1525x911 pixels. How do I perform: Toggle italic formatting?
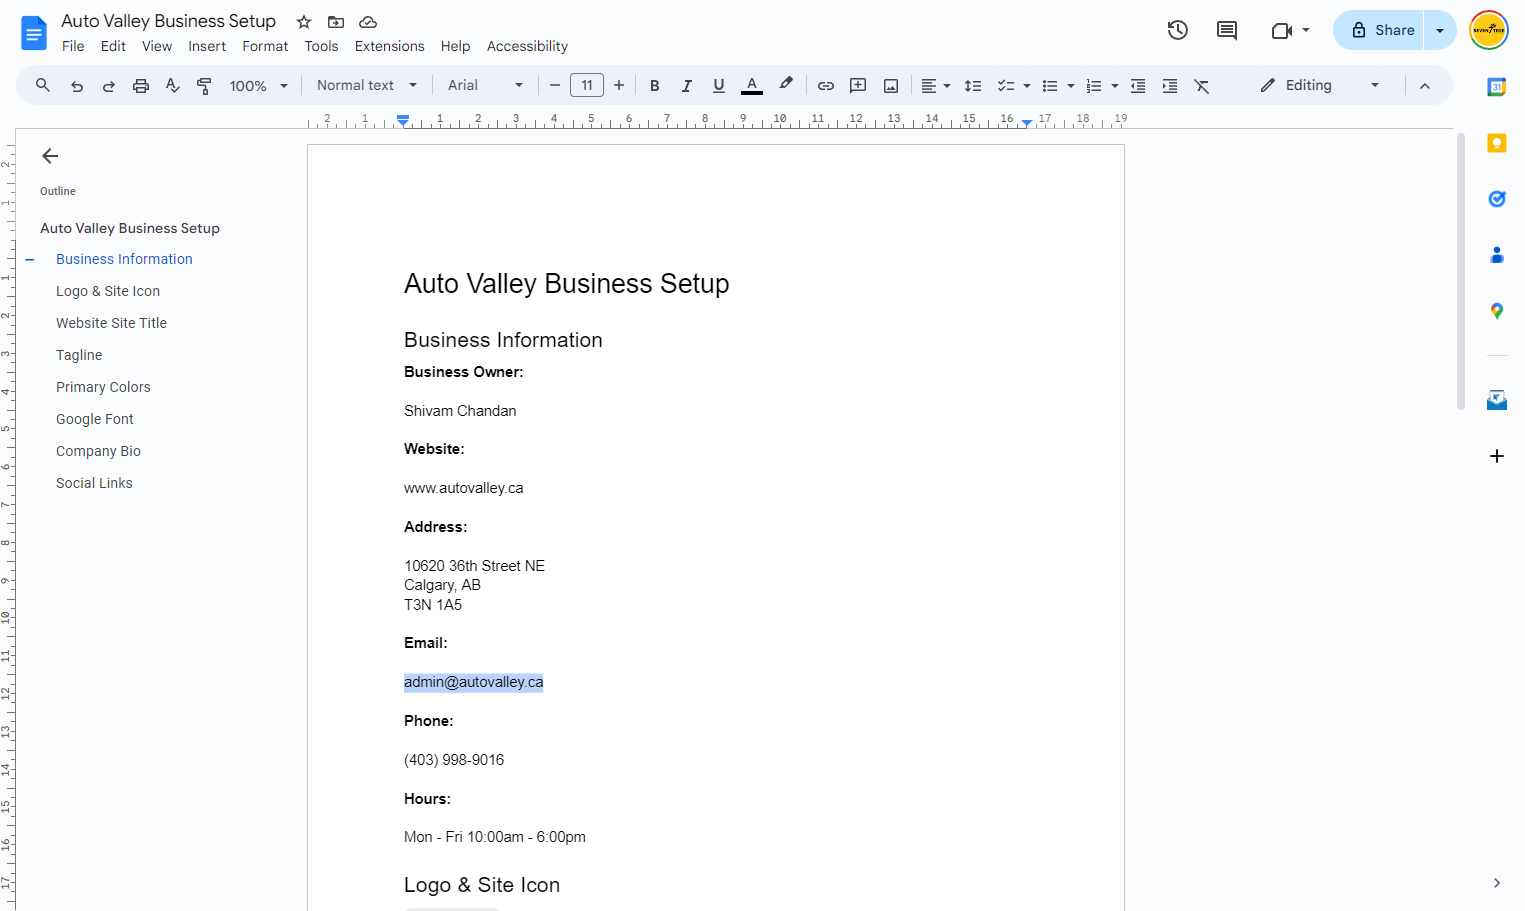pos(687,86)
